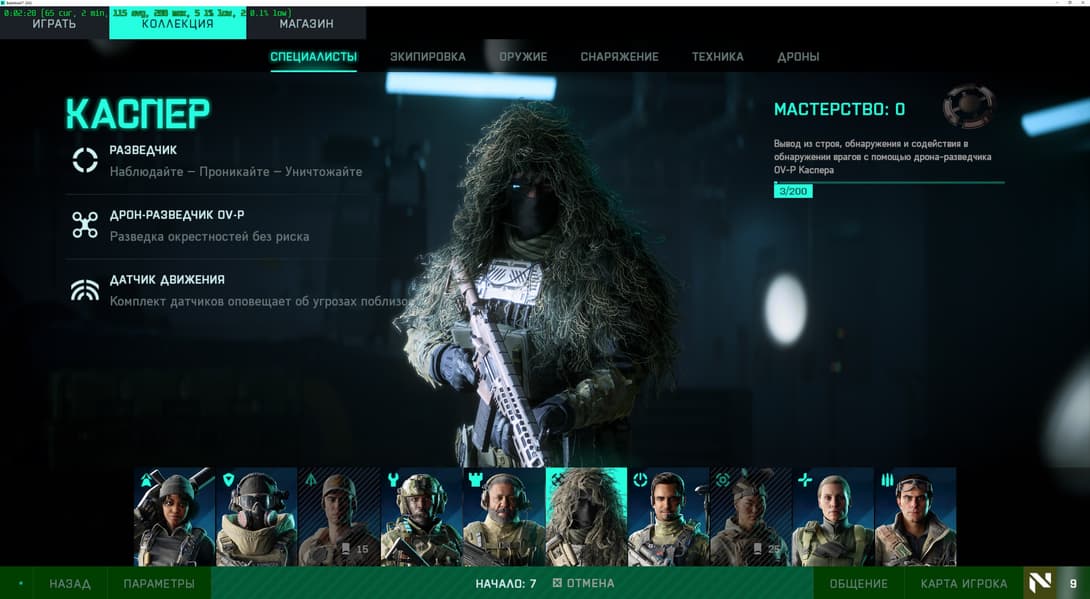Viewport: 1090px width, 599px height.
Task: Select the locked specialist marked 25
Action: point(751,516)
